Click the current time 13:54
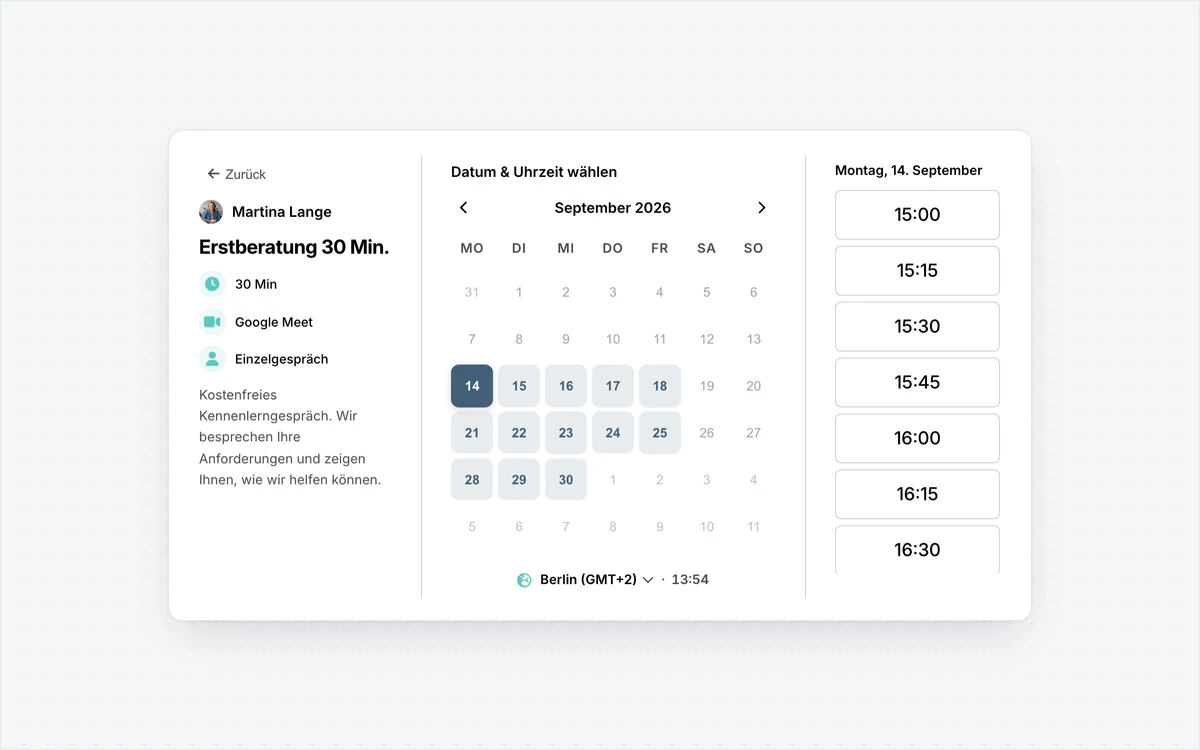Viewport: 1200px width, 750px height. (690, 580)
